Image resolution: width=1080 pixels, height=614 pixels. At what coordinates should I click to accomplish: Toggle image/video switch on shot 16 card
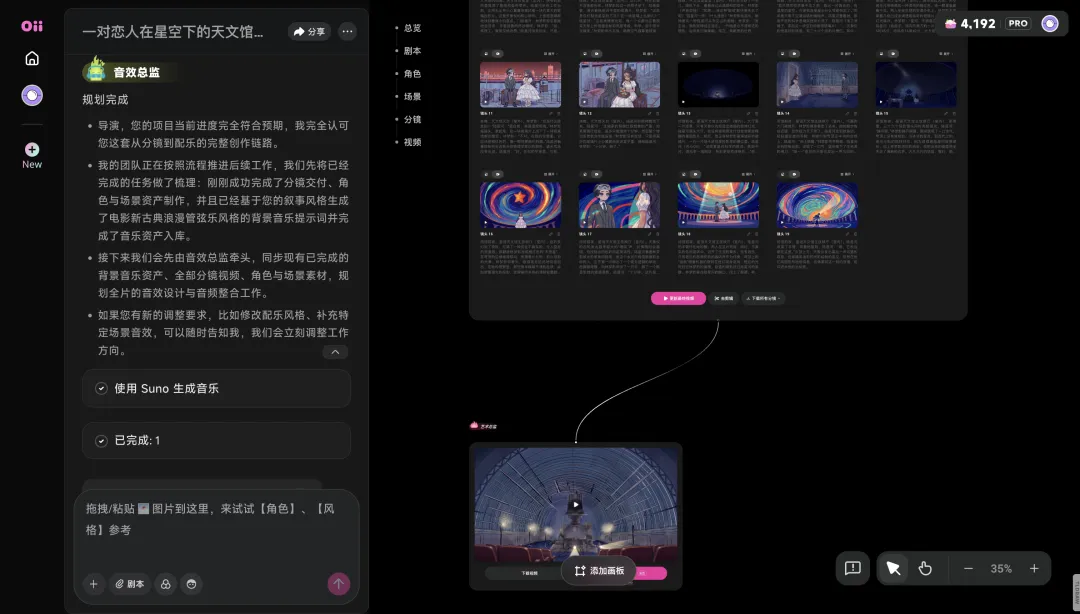(492, 174)
